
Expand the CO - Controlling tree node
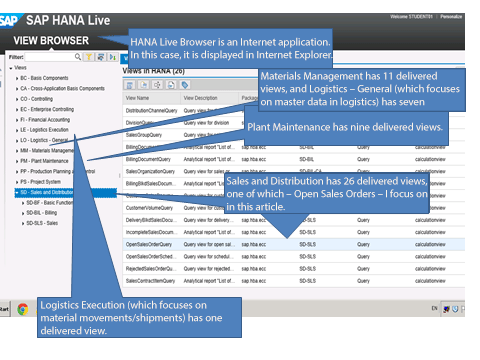(x=17, y=99)
